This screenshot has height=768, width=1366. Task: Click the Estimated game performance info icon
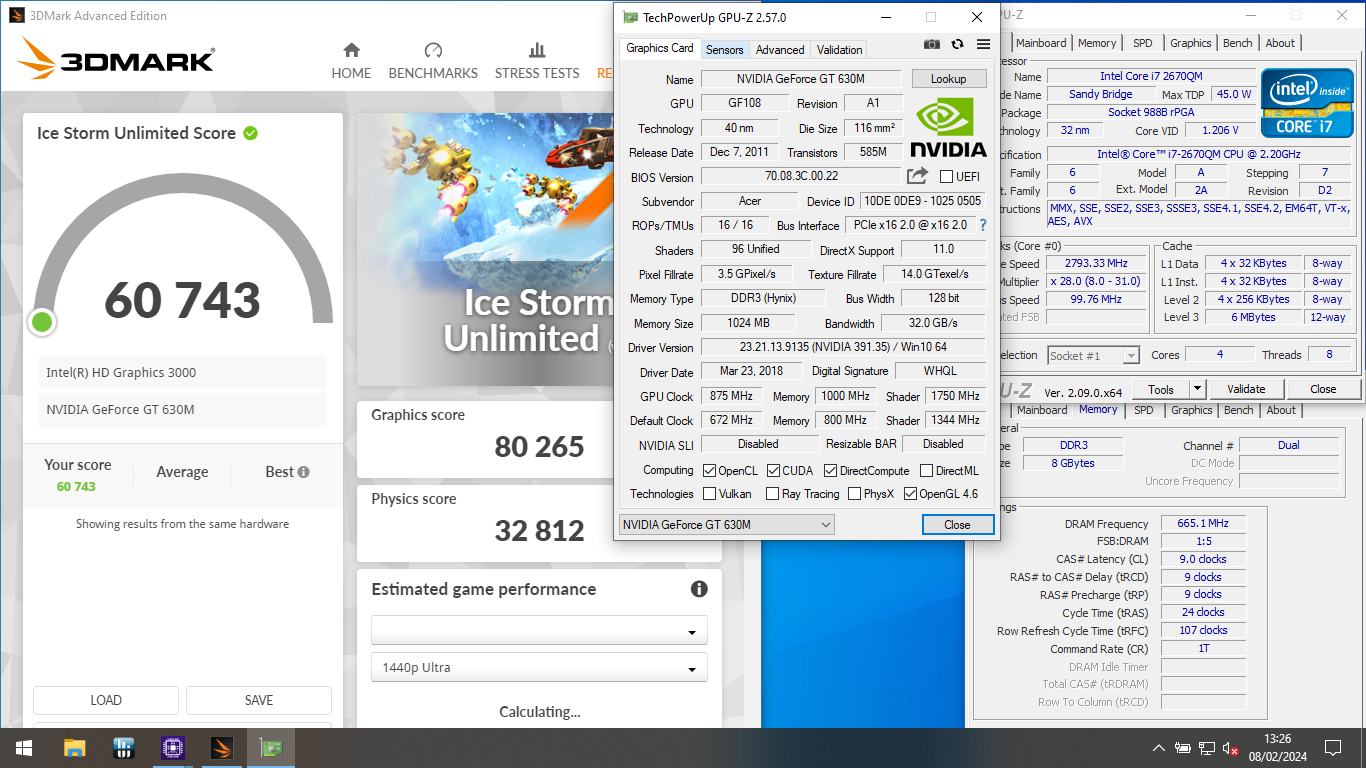(699, 589)
